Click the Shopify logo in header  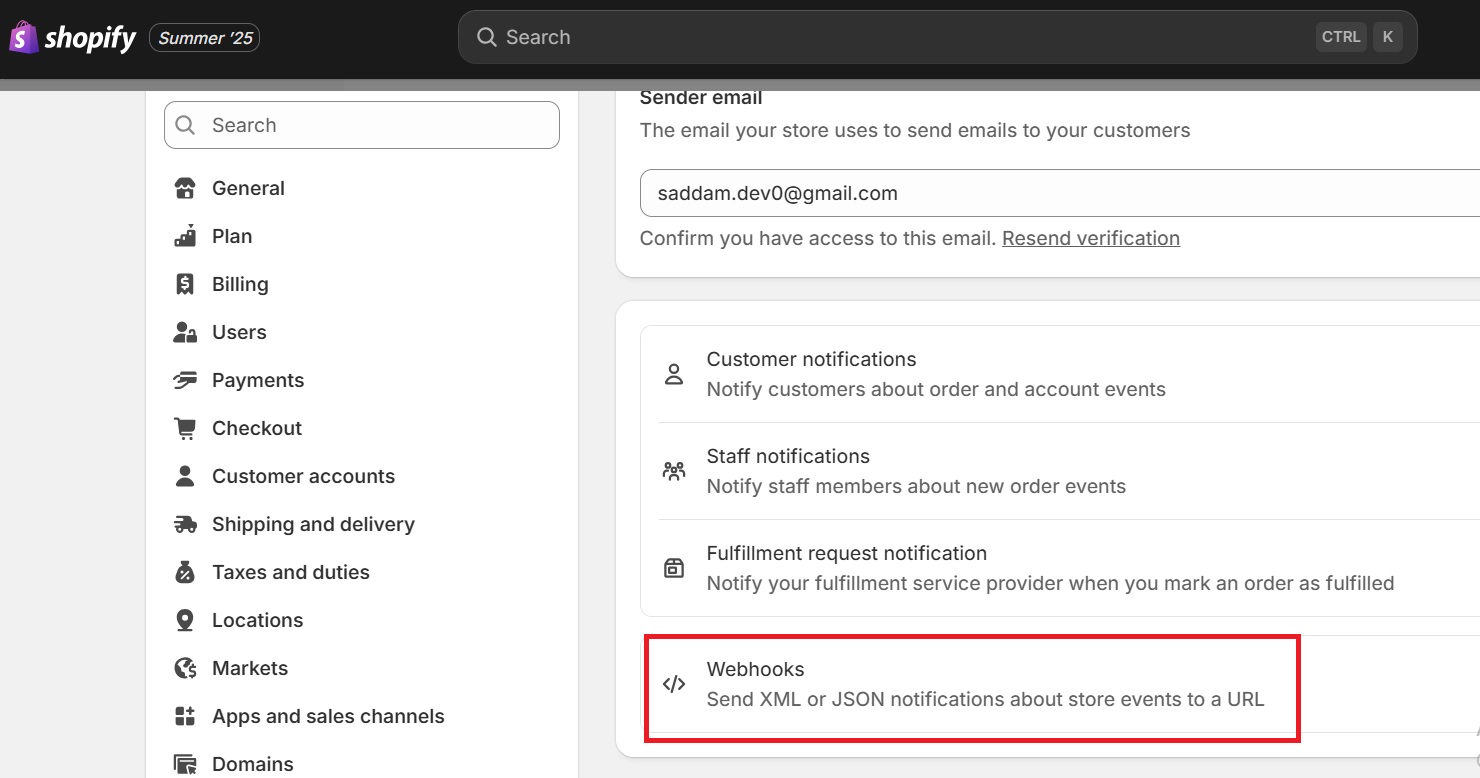point(73,38)
